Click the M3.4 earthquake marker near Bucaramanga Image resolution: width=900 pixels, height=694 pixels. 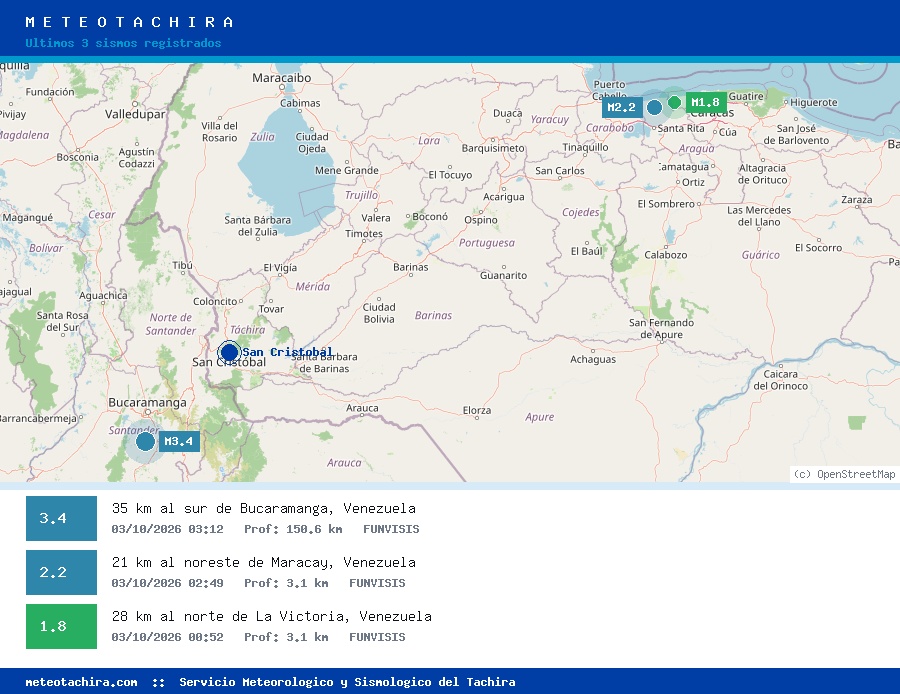click(x=145, y=441)
